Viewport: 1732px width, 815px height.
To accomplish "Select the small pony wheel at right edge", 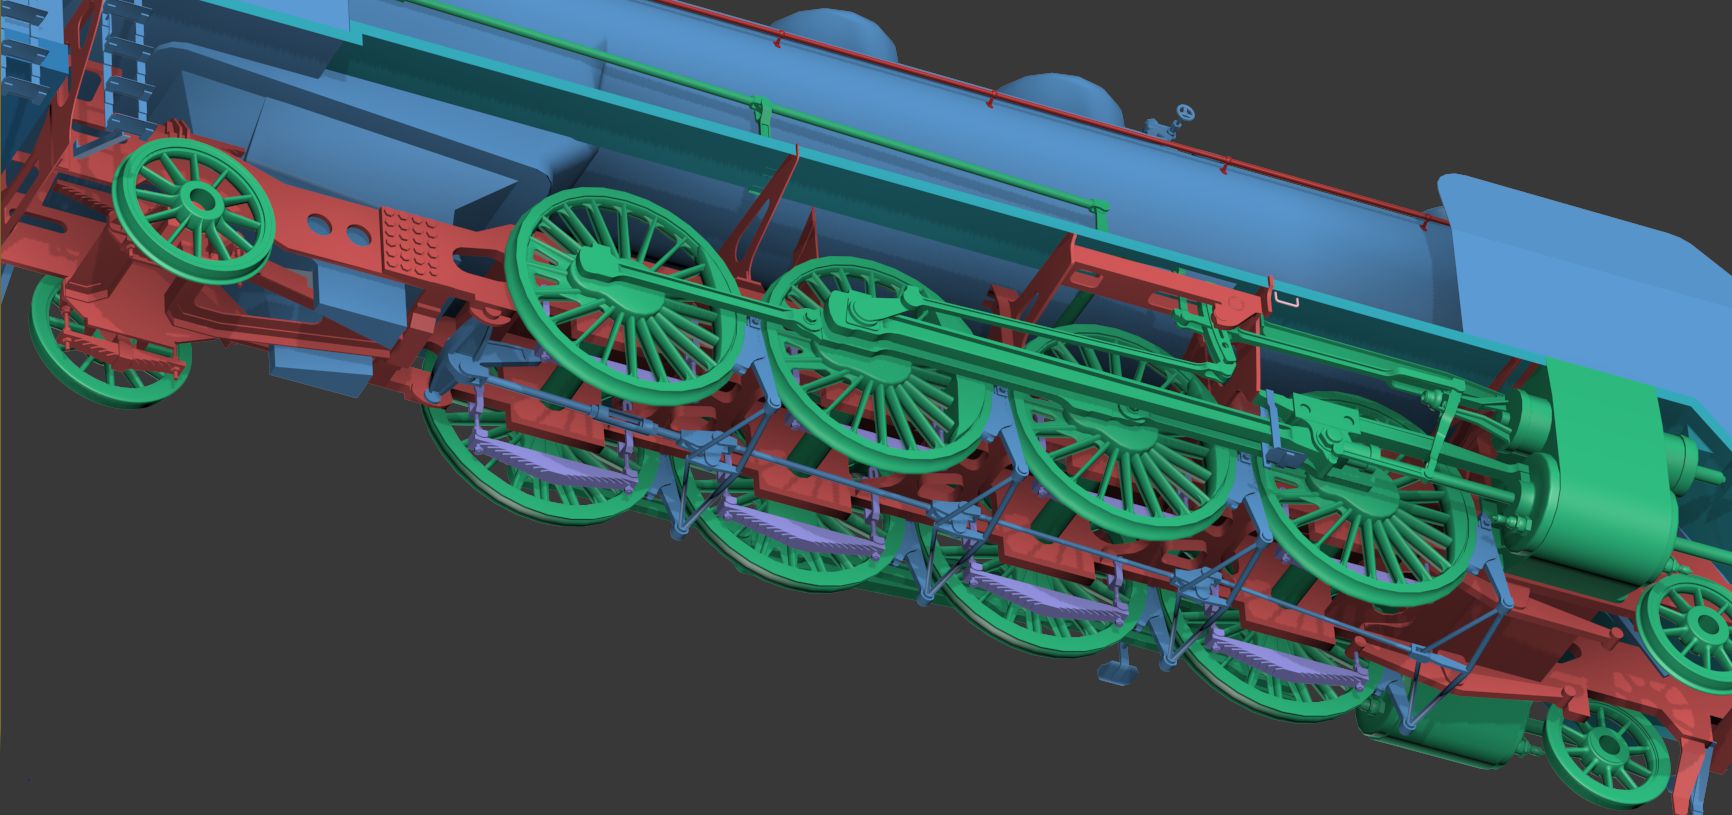I will 1695,629.
